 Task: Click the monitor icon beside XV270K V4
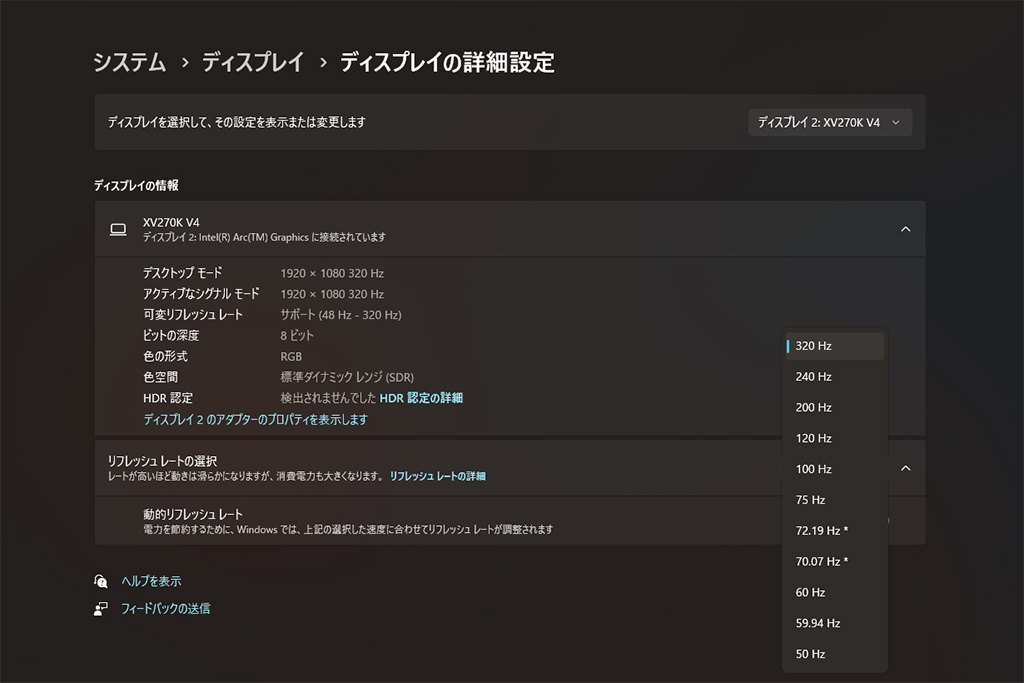click(x=118, y=229)
